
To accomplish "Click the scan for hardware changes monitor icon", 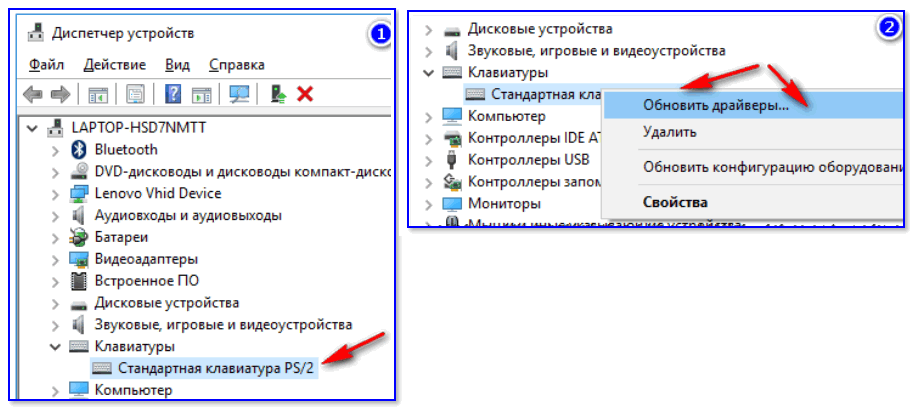I will [238, 94].
